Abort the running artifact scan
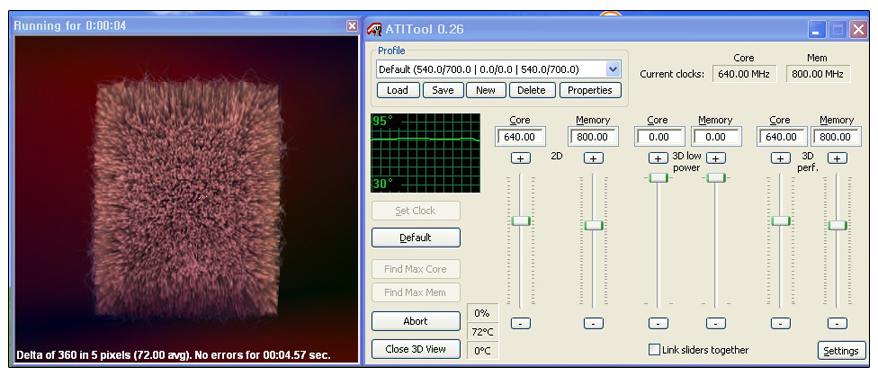Screen dimensions: 878x375 pyautogui.click(x=415, y=321)
